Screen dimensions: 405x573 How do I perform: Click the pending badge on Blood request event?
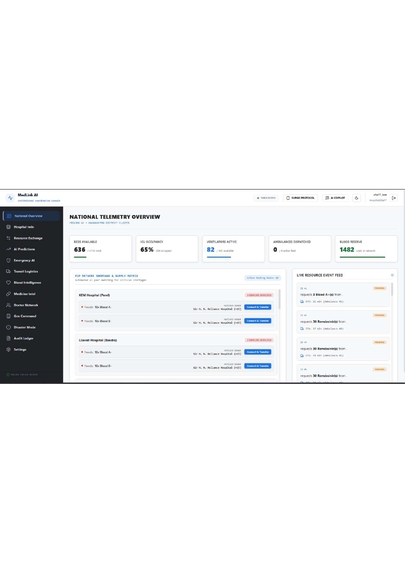point(379,288)
